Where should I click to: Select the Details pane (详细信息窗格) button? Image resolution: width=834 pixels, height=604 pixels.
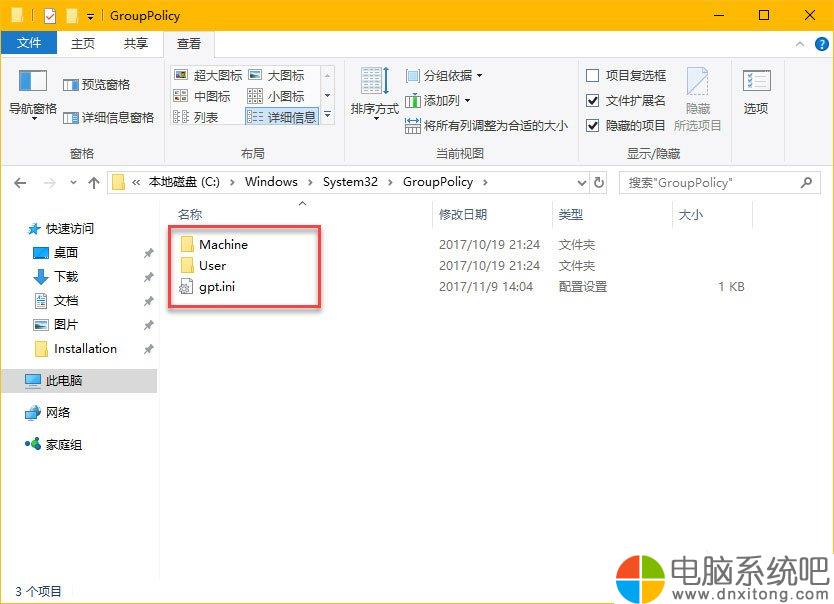click(108, 117)
